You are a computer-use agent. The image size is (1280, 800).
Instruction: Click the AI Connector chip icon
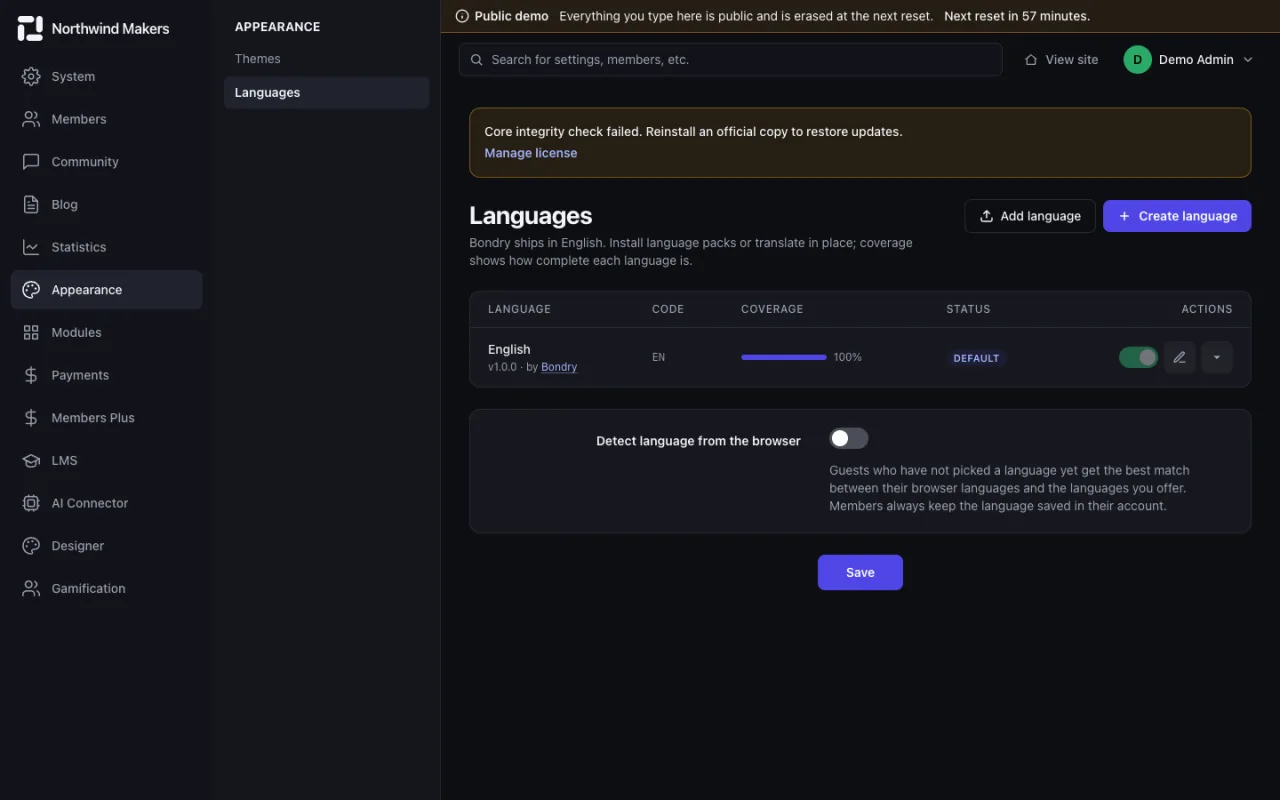point(31,503)
